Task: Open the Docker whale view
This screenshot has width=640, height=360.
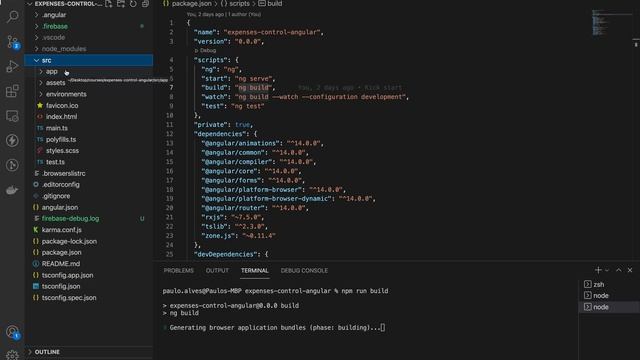Action: [13, 190]
